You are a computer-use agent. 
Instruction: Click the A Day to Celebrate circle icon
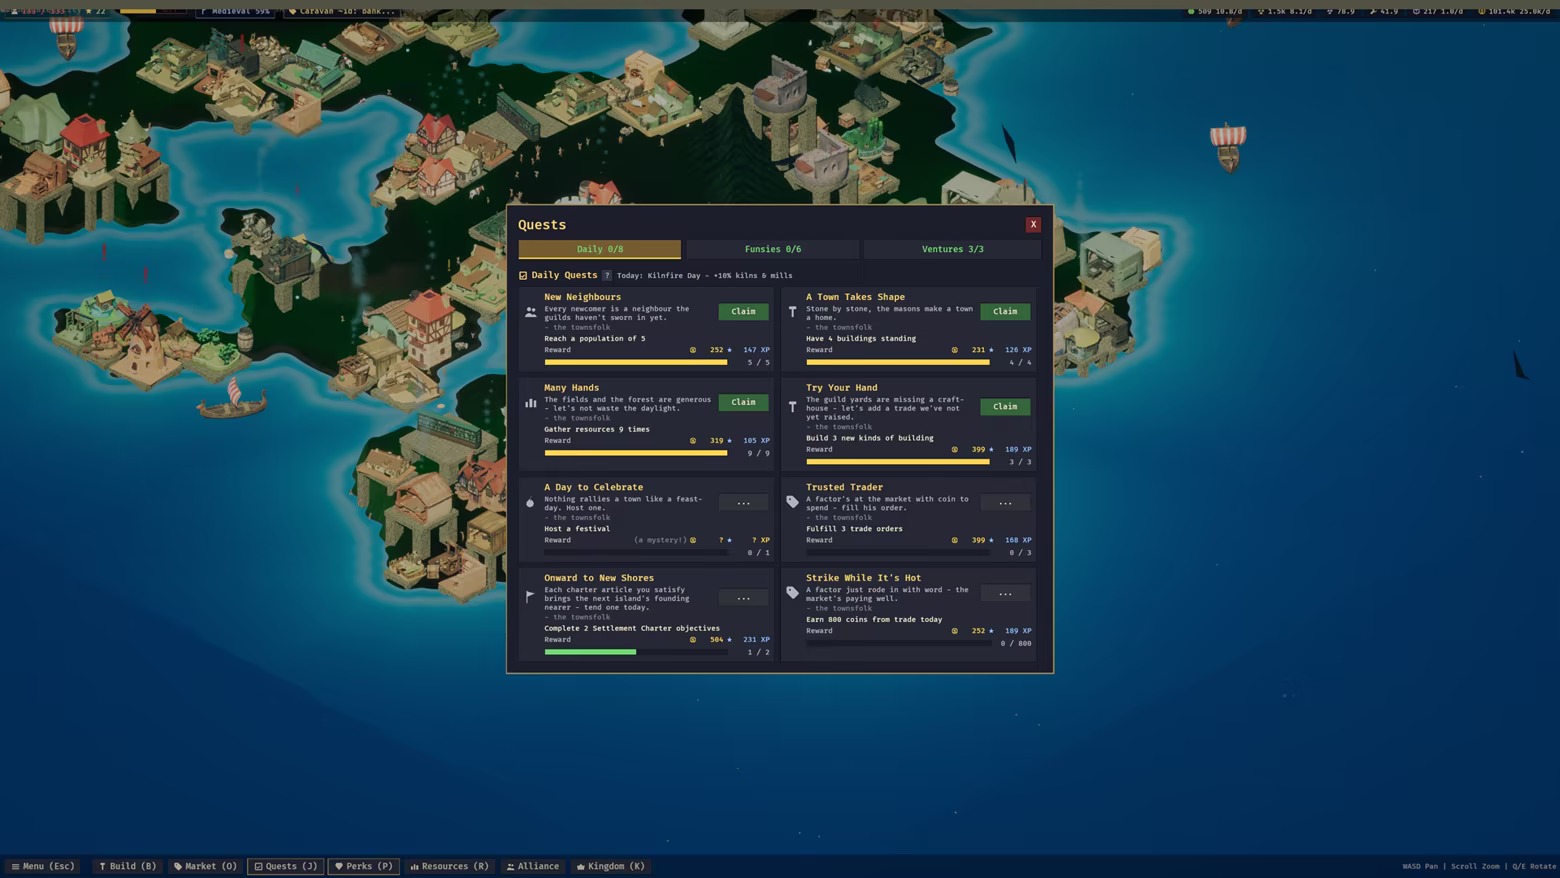pos(531,503)
